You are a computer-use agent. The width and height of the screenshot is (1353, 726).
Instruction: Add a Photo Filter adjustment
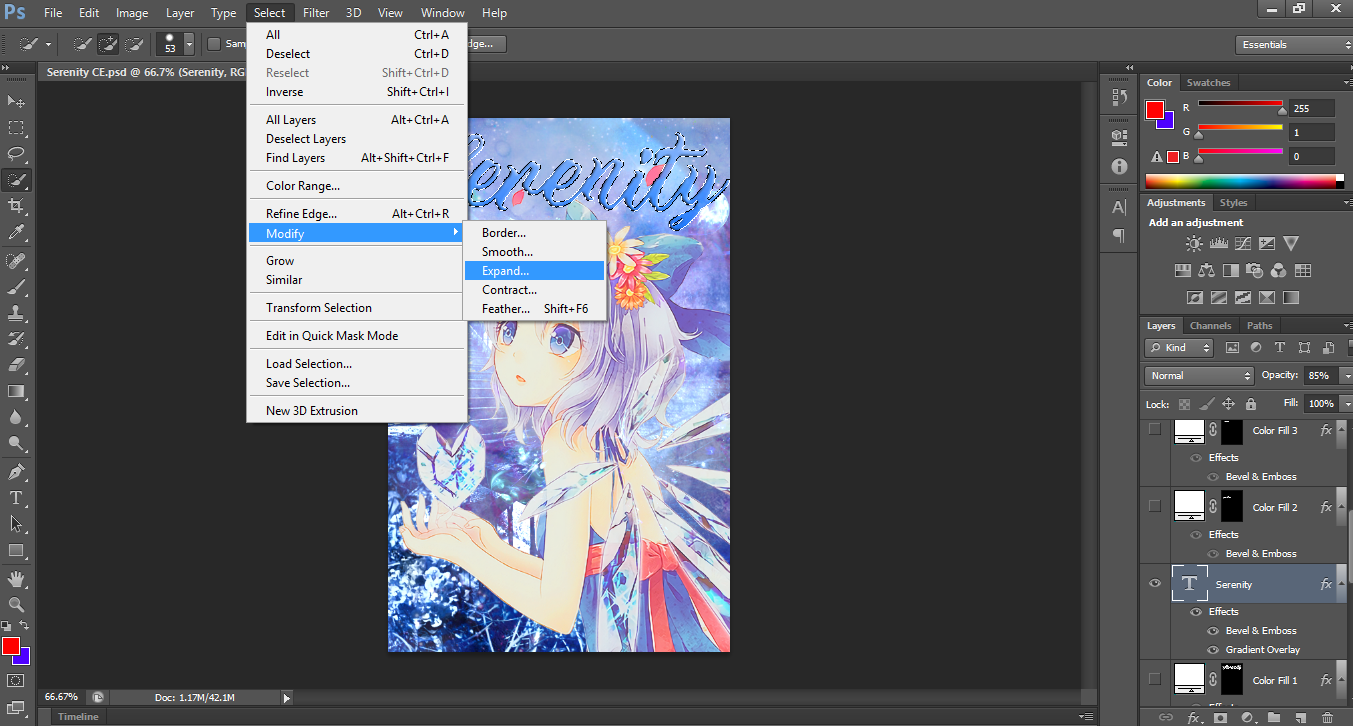[x=1254, y=270]
